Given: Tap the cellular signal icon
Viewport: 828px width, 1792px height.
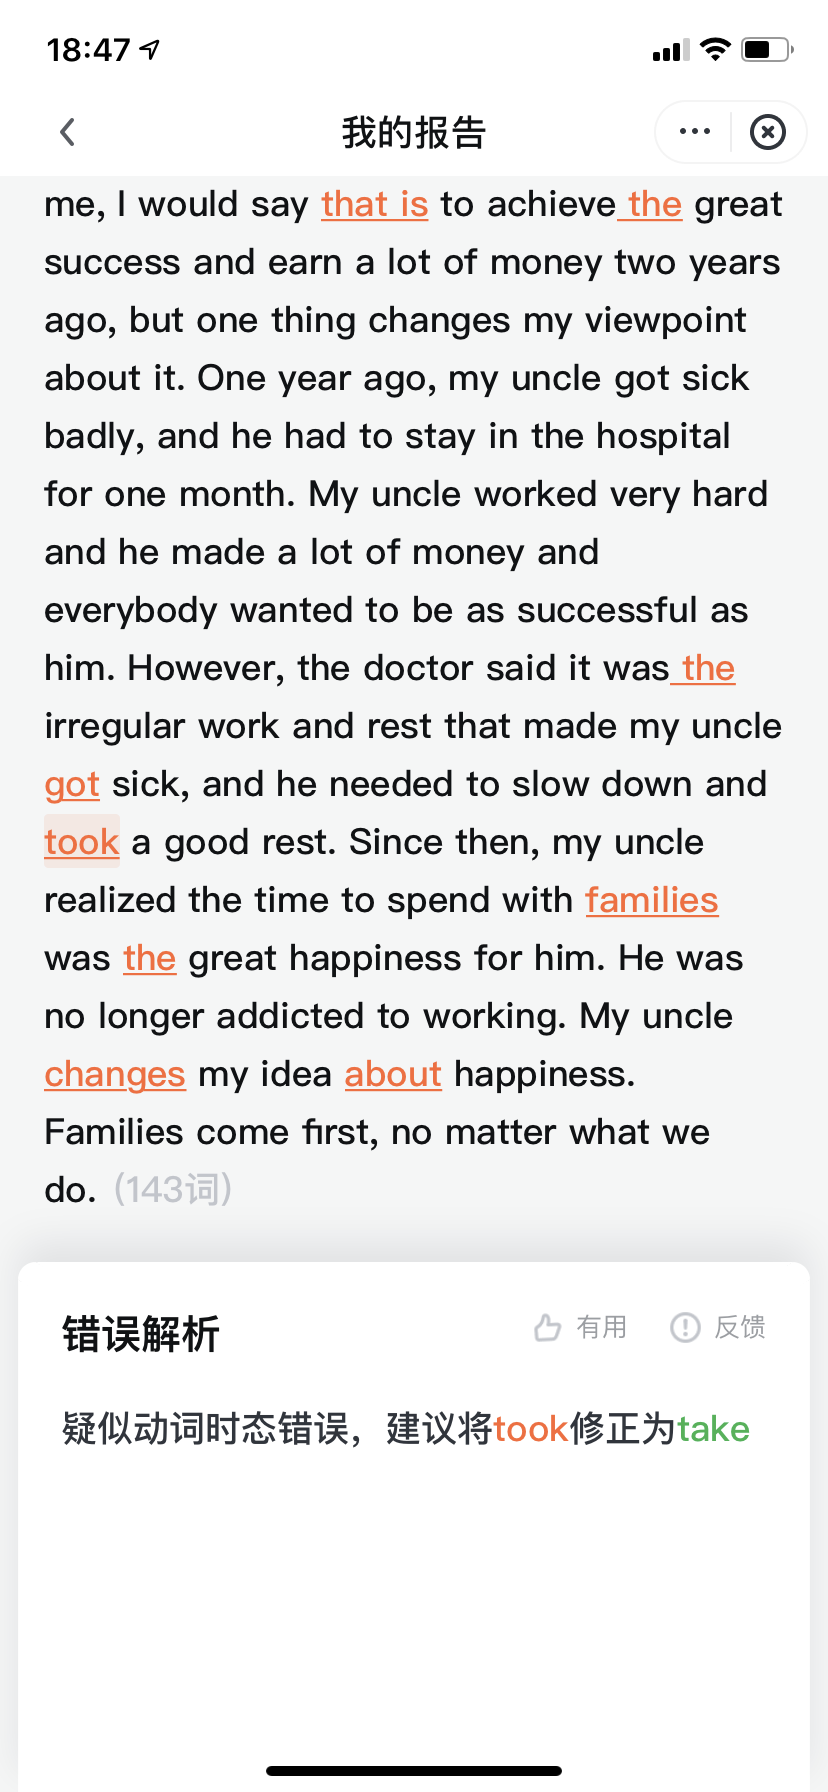Looking at the screenshot, I should point(671,50).
